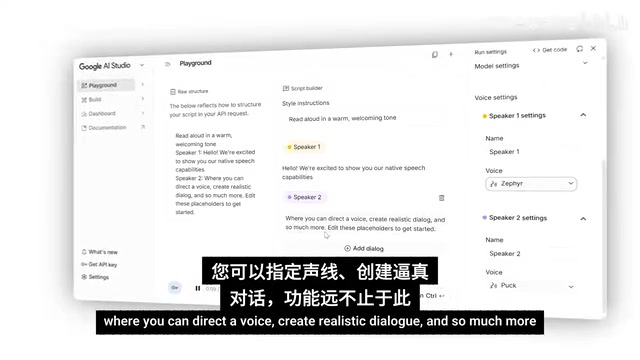Click the Google AI Studio logo
The image size is (640, 360).
pyautogui.click(x=104, y=66)
